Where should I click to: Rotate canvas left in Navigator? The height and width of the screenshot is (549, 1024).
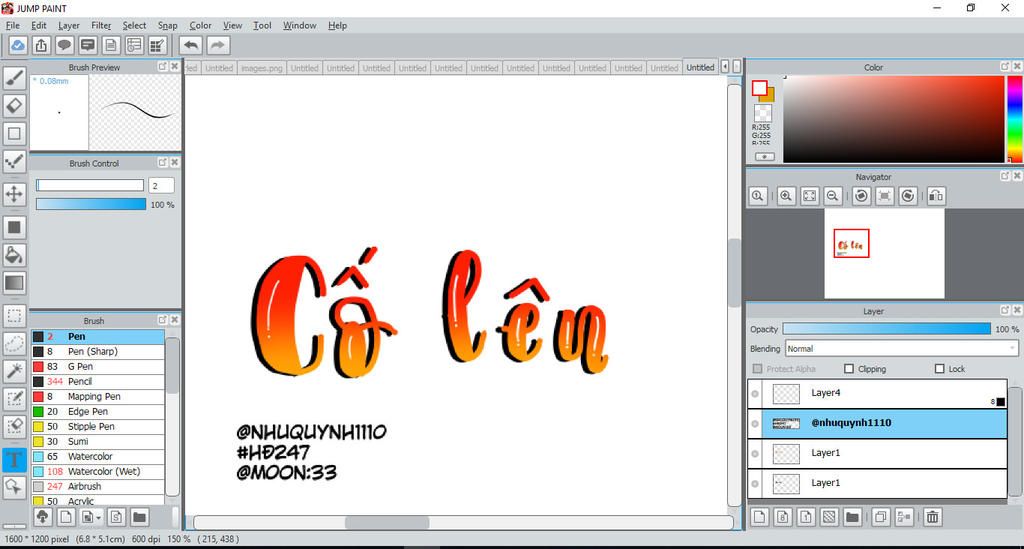click(861, 196)
